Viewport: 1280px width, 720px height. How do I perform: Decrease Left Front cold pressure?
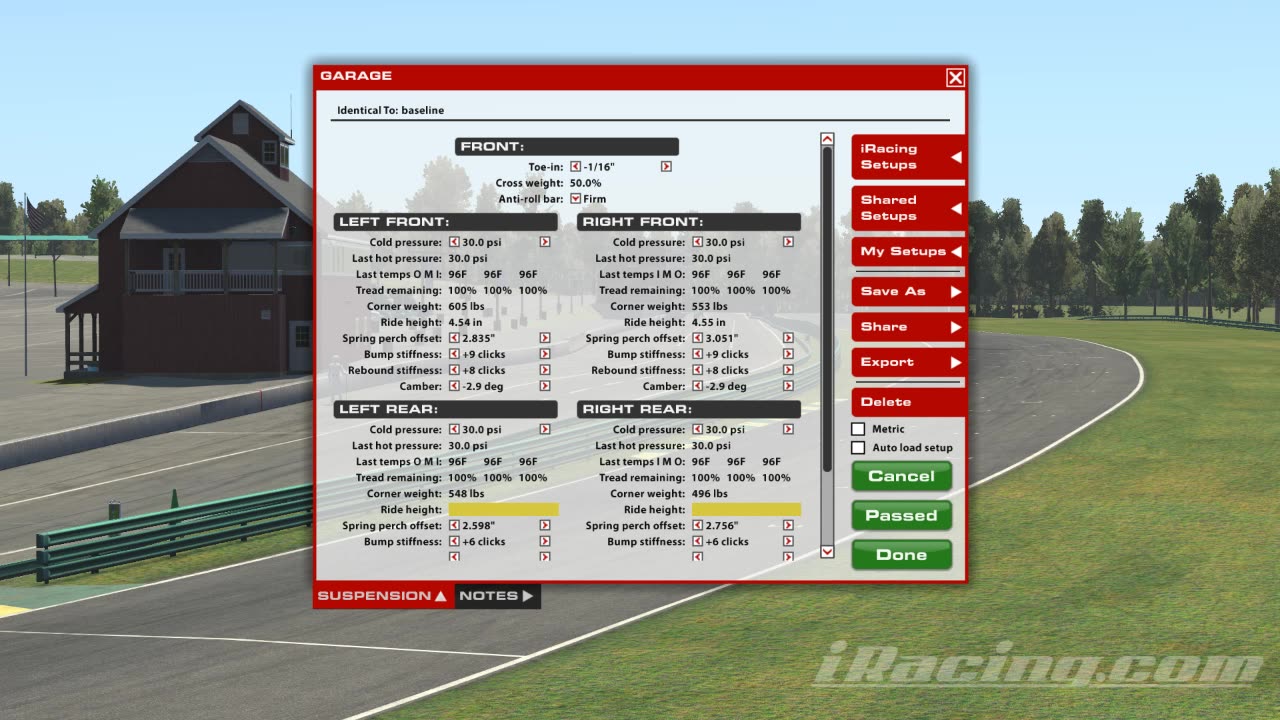tap(454, 242)
